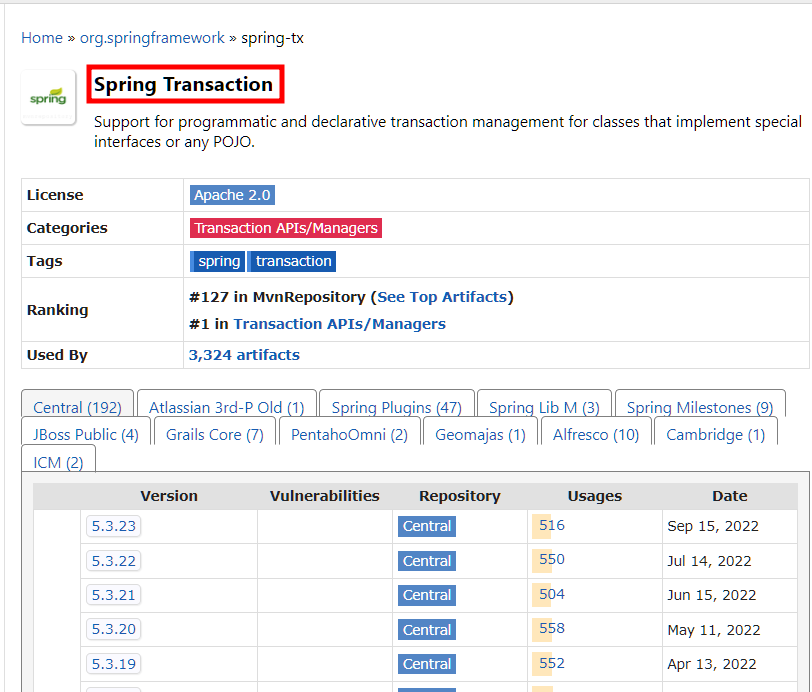Go to Home breadcrumb link
Viewport: 812px width, 692px height.
(x=42, y=38)
